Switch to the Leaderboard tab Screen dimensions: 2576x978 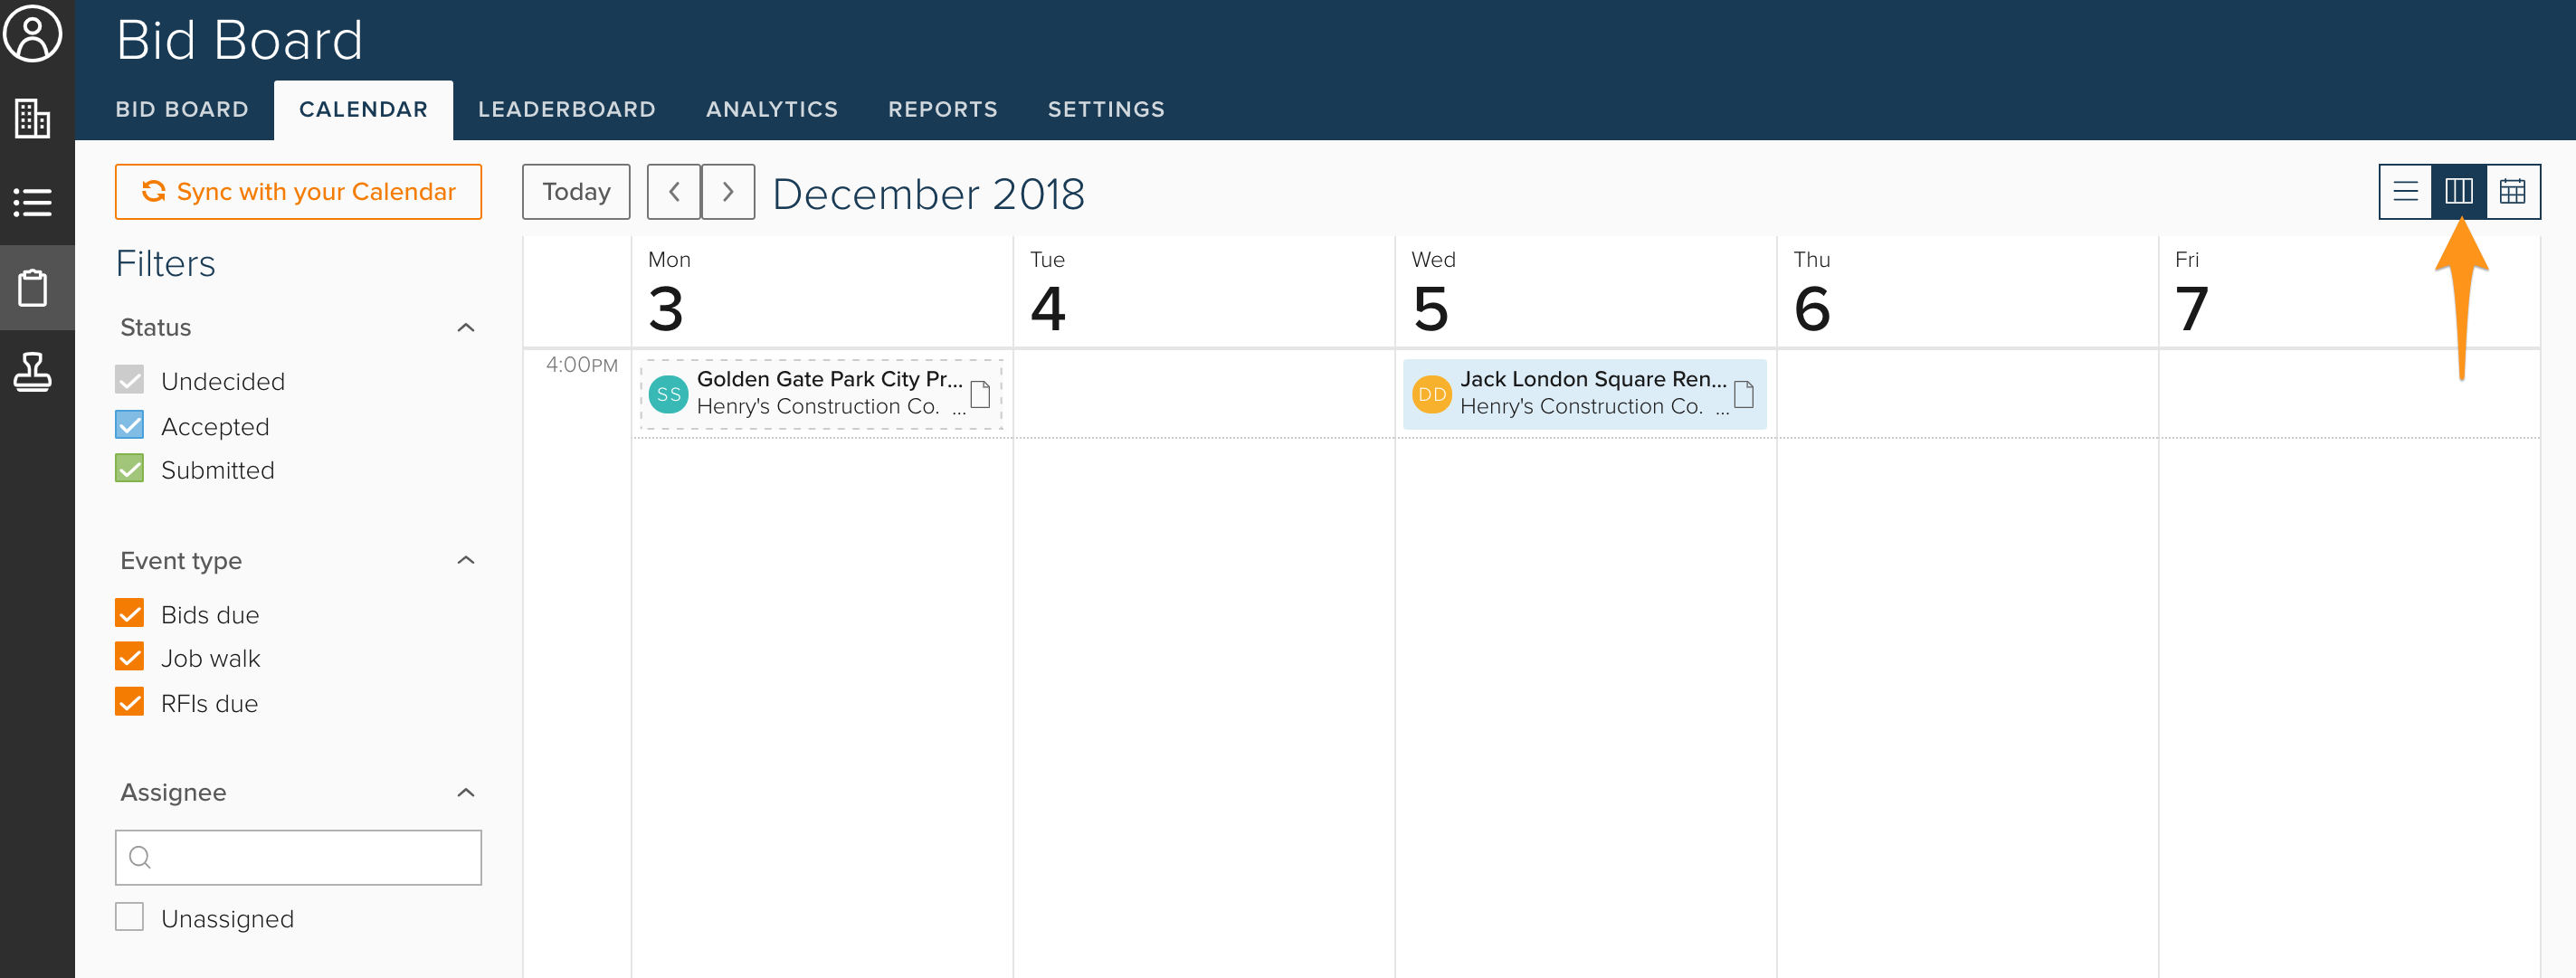click(x=566, y=109)
